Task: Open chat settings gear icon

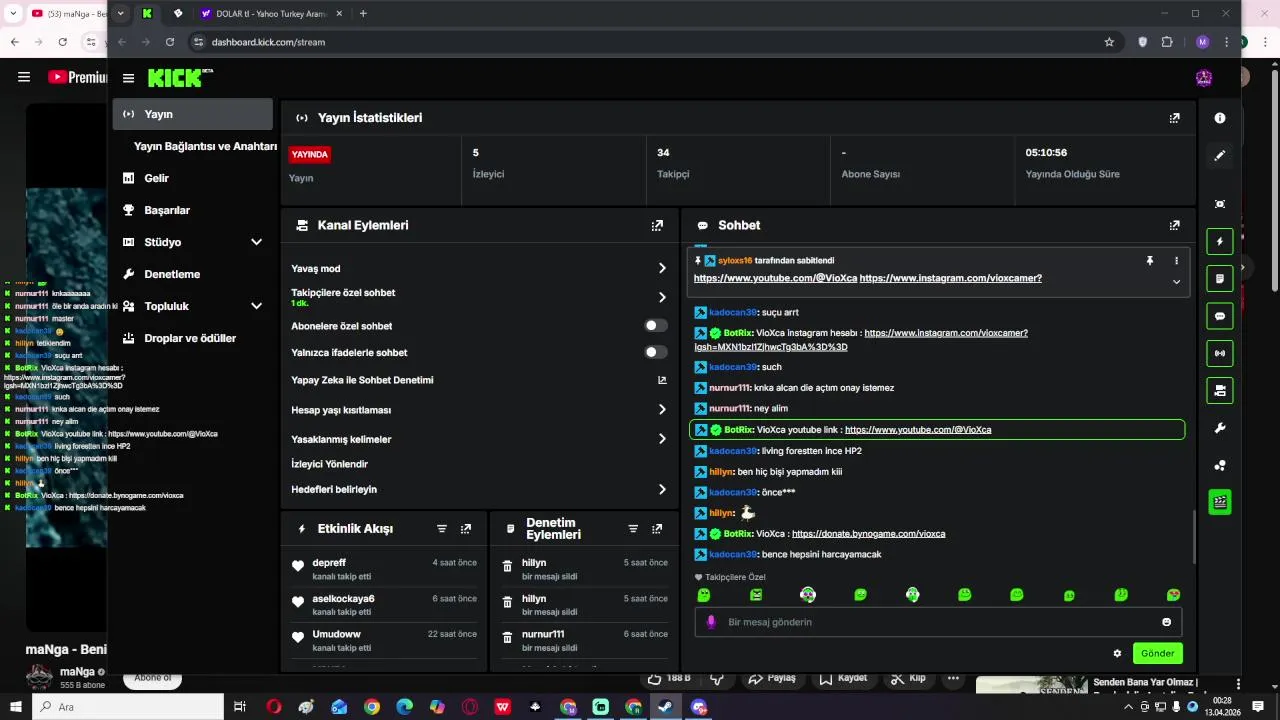Action: (1117, 654)
